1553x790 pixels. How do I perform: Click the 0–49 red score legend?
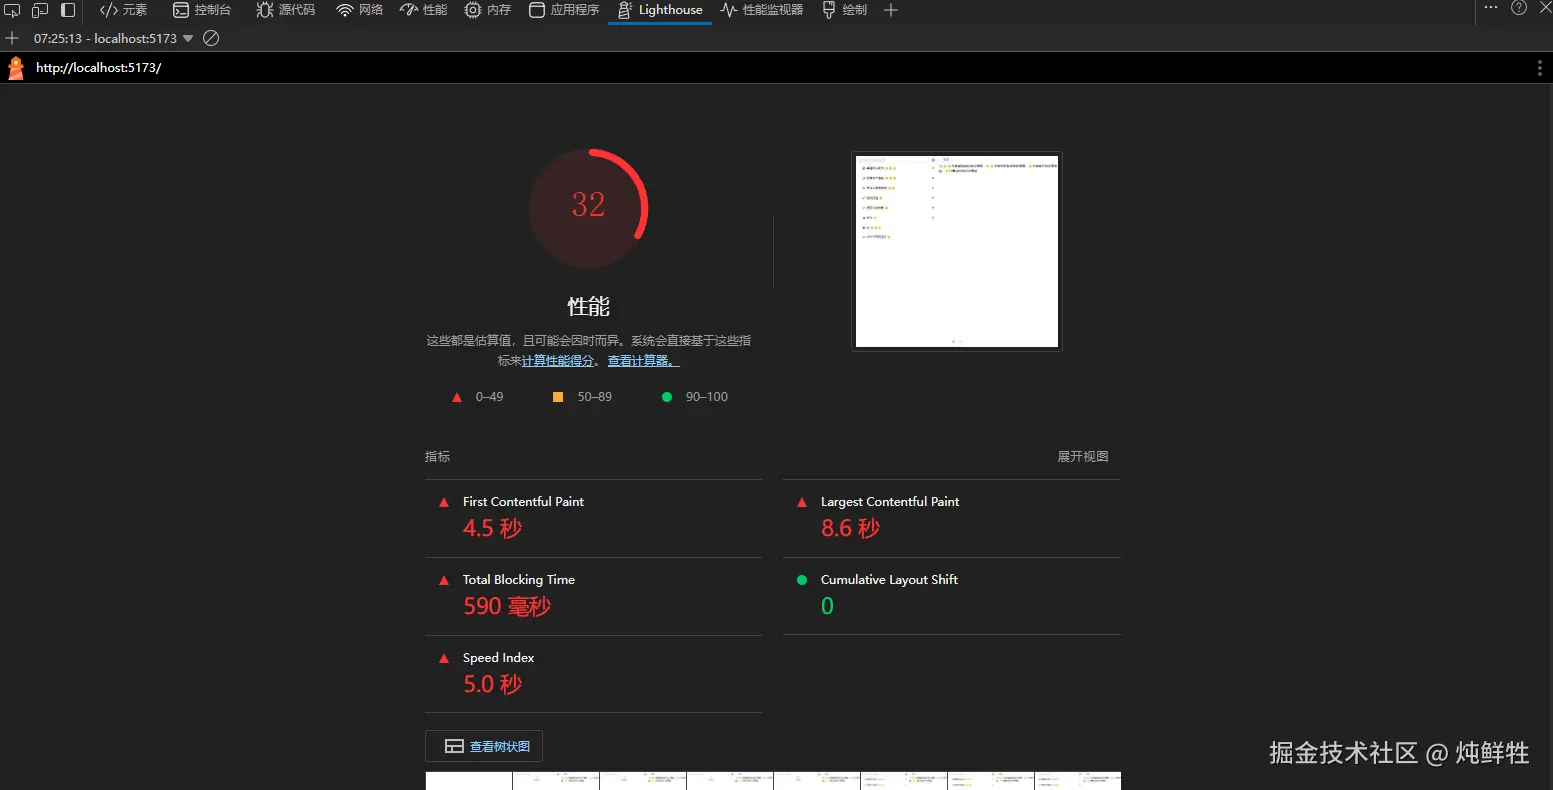[478, 397]
